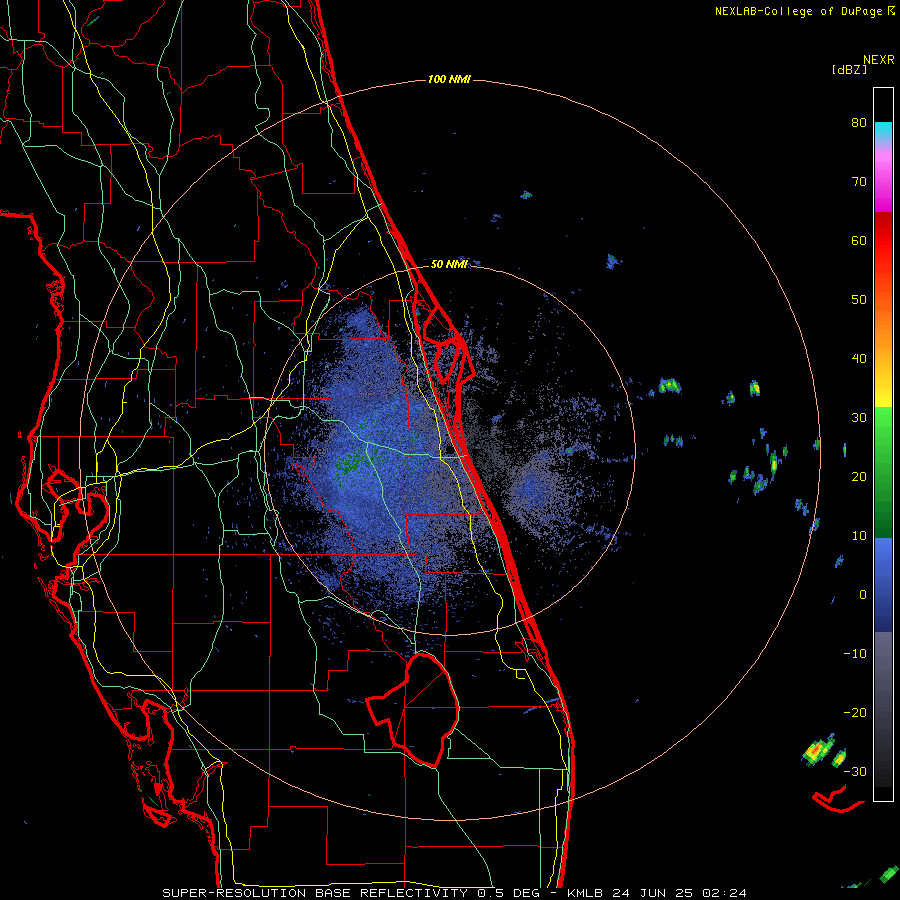The height and width of the screenshot is (900, 900).
Task: Click "SUPER-RESOLUTION BASE REFLECTIVITY" caption text
Action: tap(315, 893)
